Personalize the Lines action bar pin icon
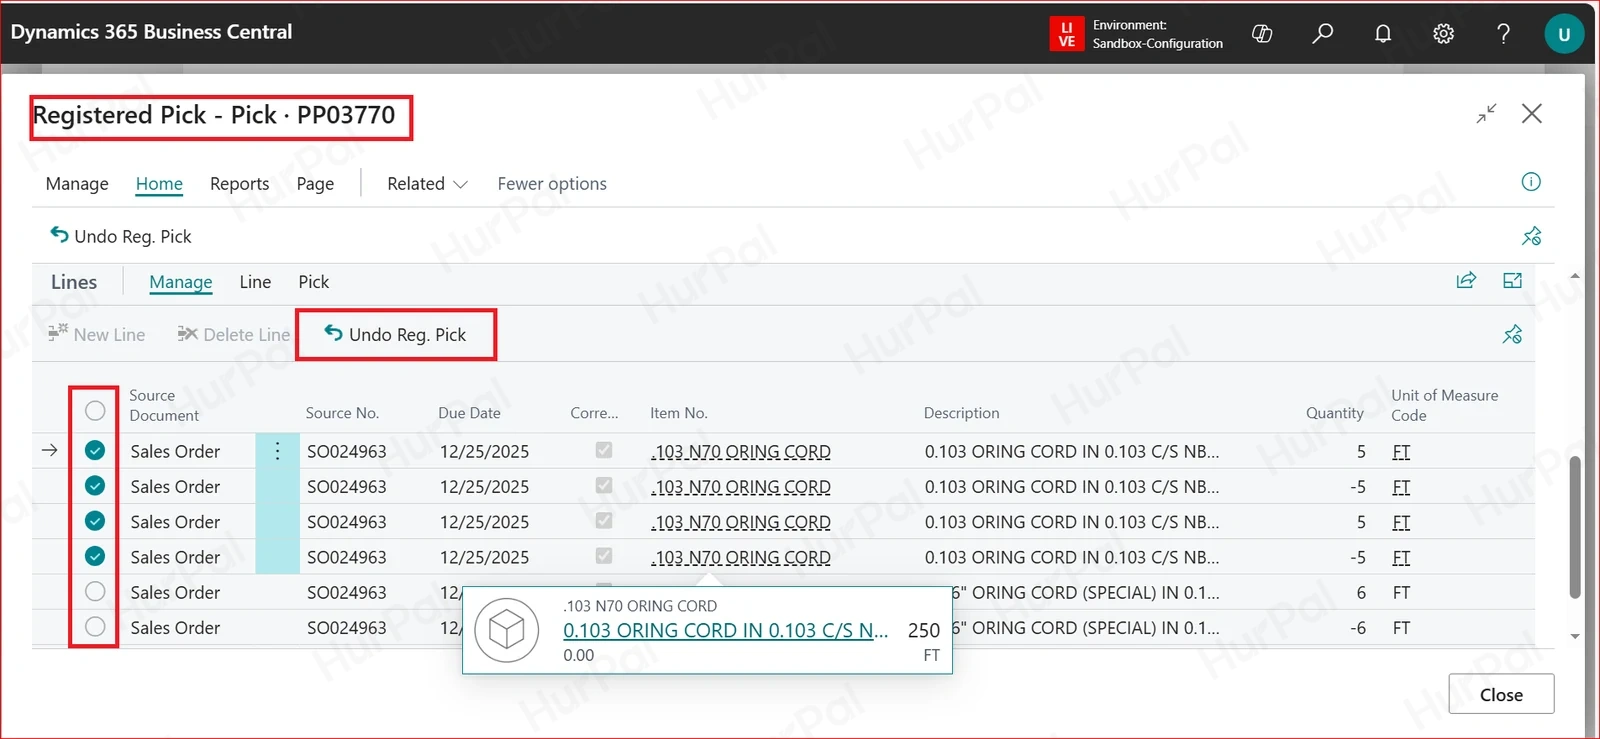 point(1512,334)
